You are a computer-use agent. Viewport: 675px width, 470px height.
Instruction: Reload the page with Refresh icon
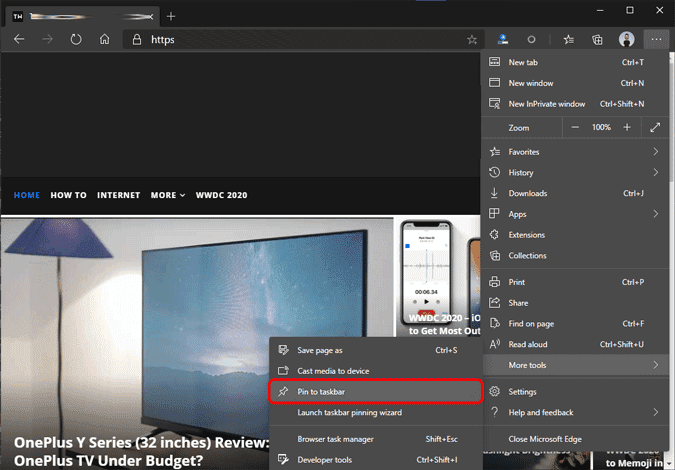point(76,40)
